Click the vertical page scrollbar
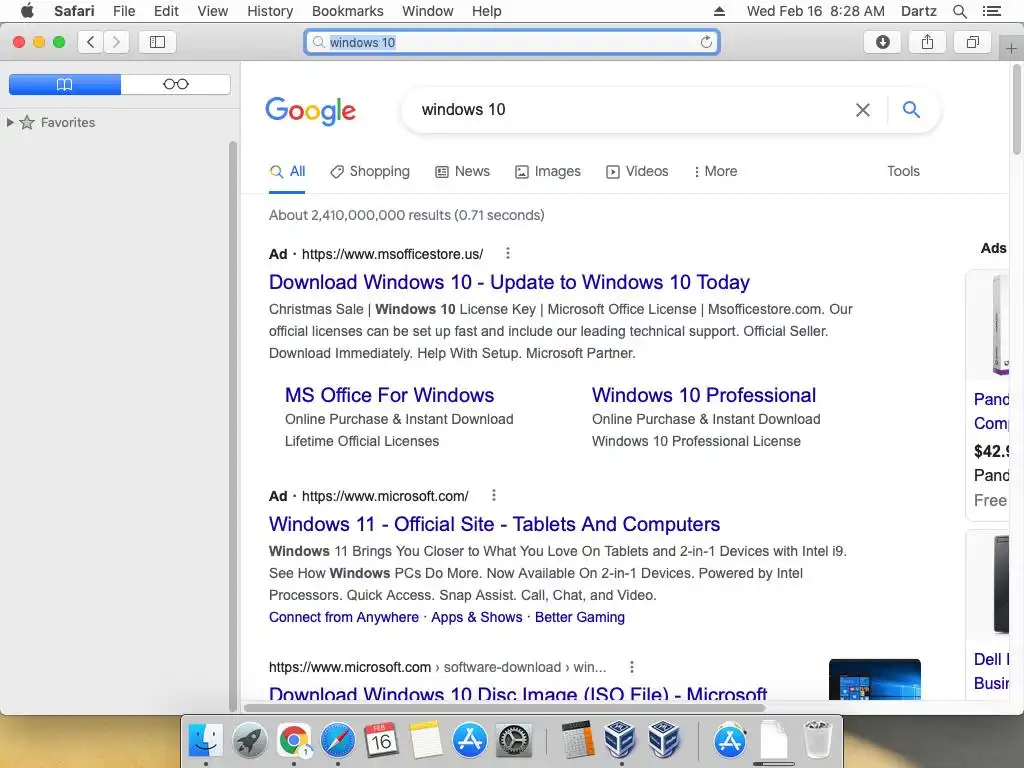1024x768 pixels. [x=1017, y=110]
